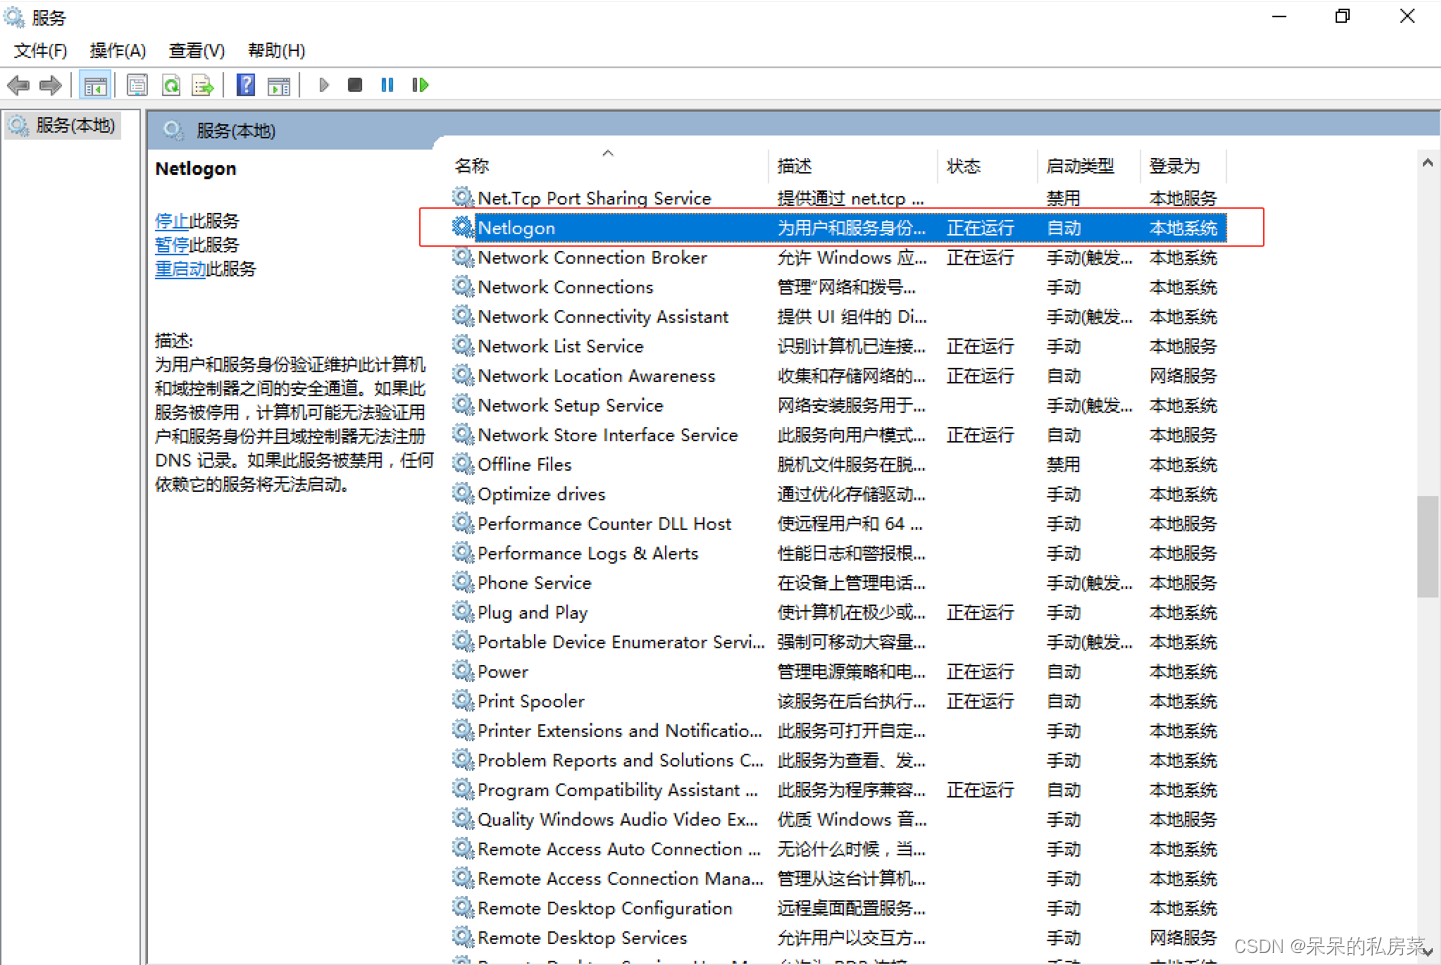Click the vertical scrollbar thumb of the services list
Screen dimensions: 1441x965
[1427, 546]
